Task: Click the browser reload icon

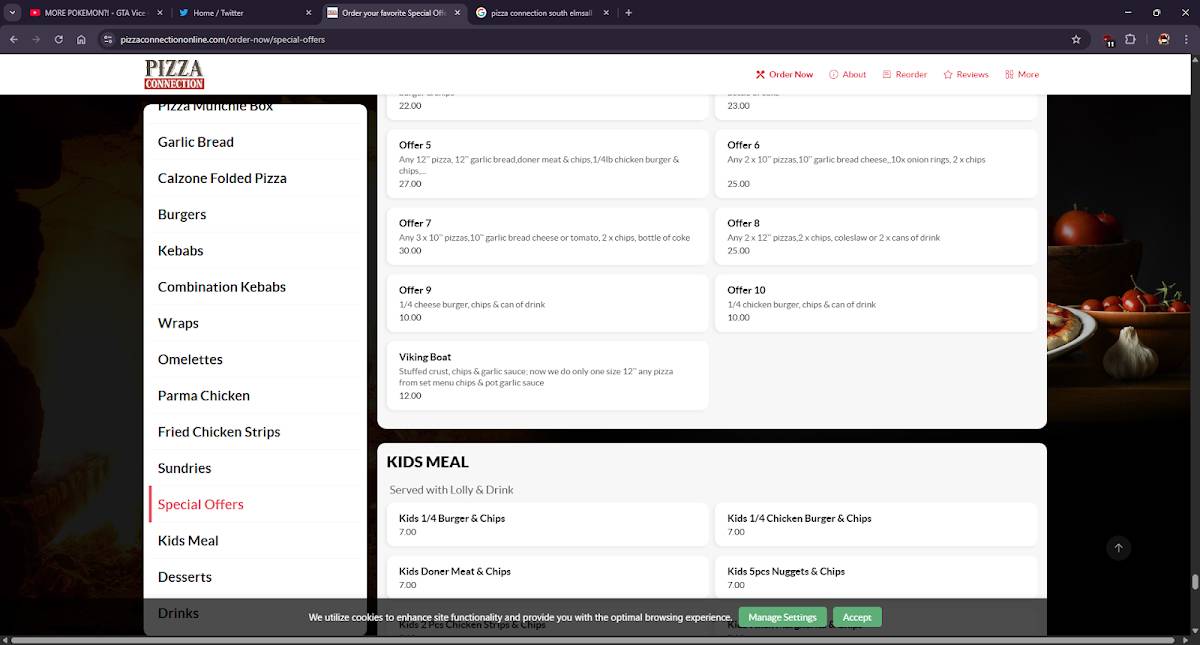Action: coord(59,40)
